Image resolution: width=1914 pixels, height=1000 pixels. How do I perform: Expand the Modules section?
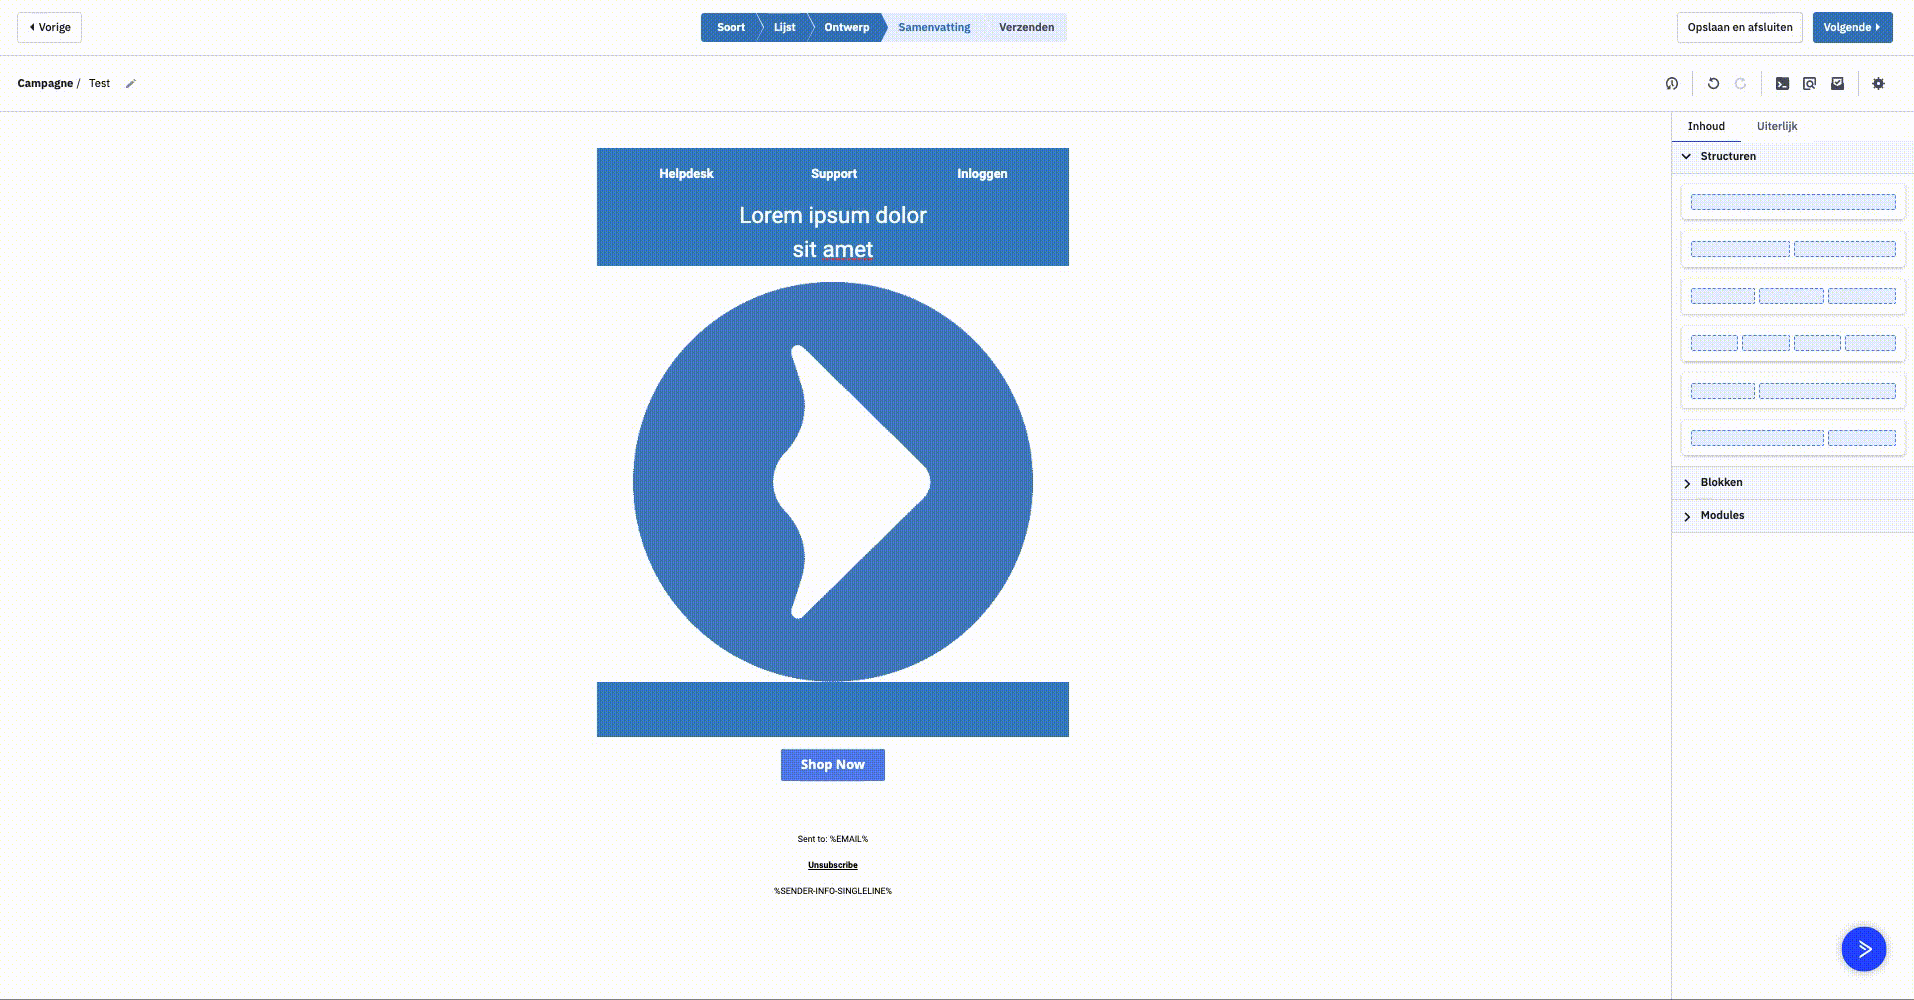(x=1792, y=516)
